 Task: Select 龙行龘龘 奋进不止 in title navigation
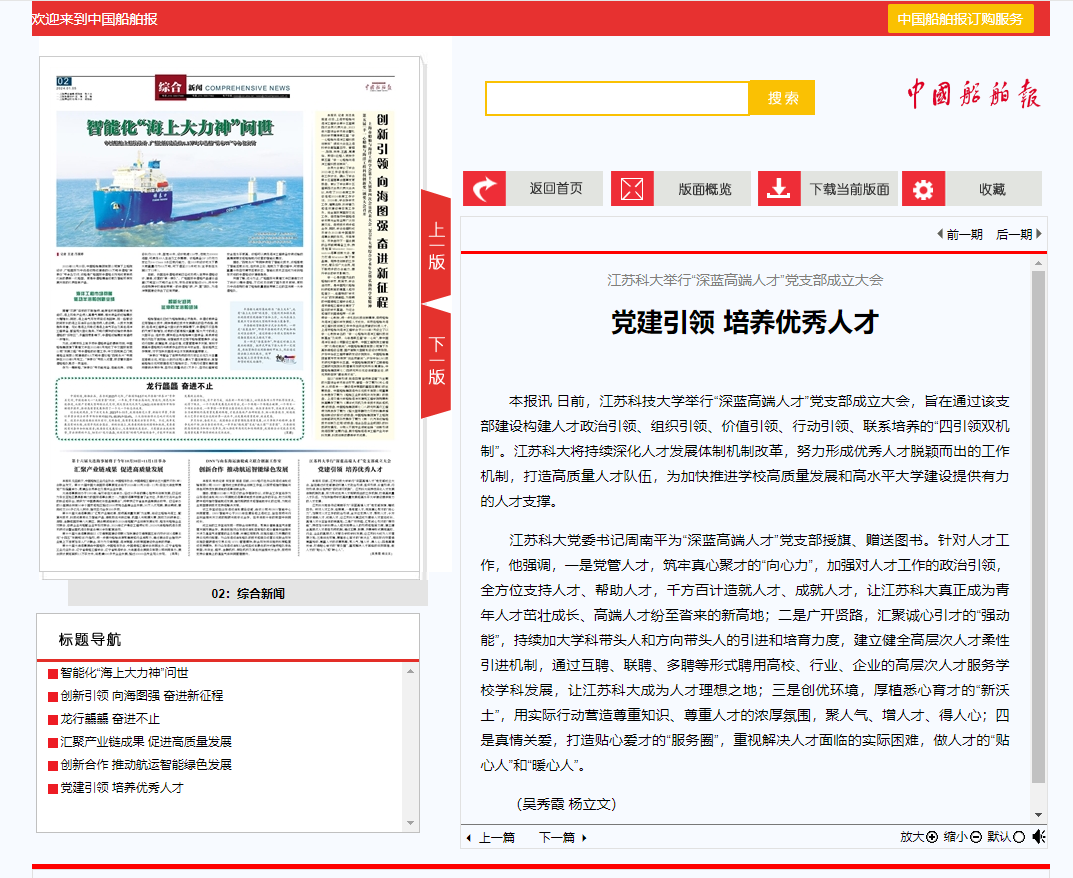click(110, 719)
